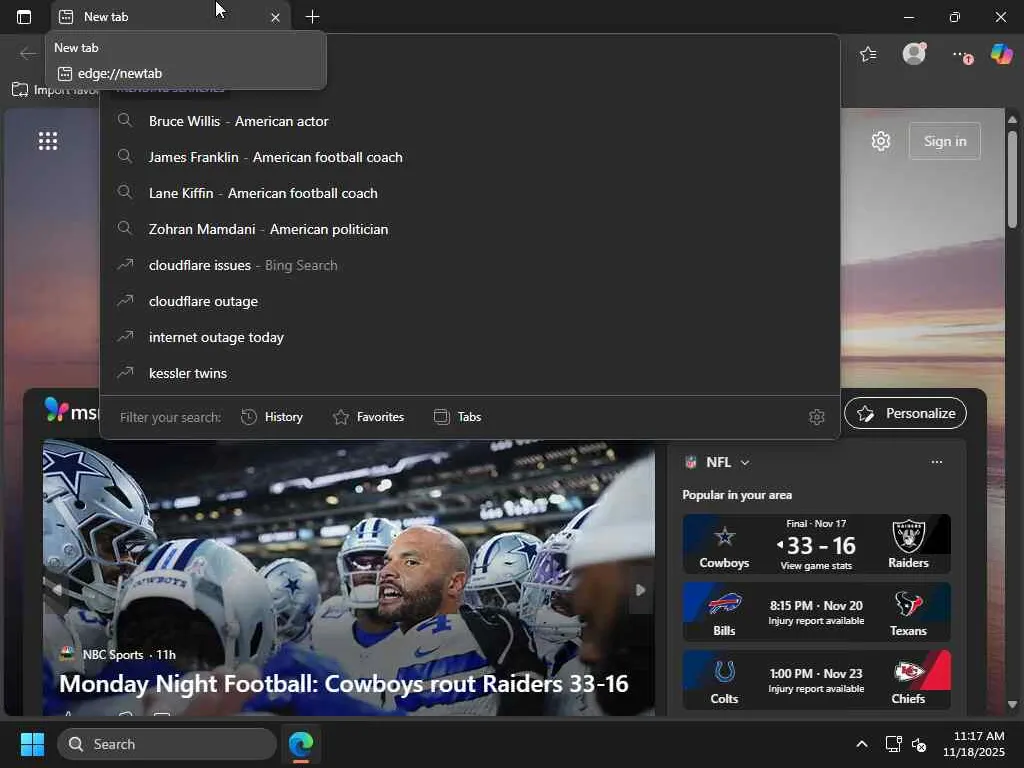Filter search by Tabs
1024x768 pixels.
tap(458, 417)
